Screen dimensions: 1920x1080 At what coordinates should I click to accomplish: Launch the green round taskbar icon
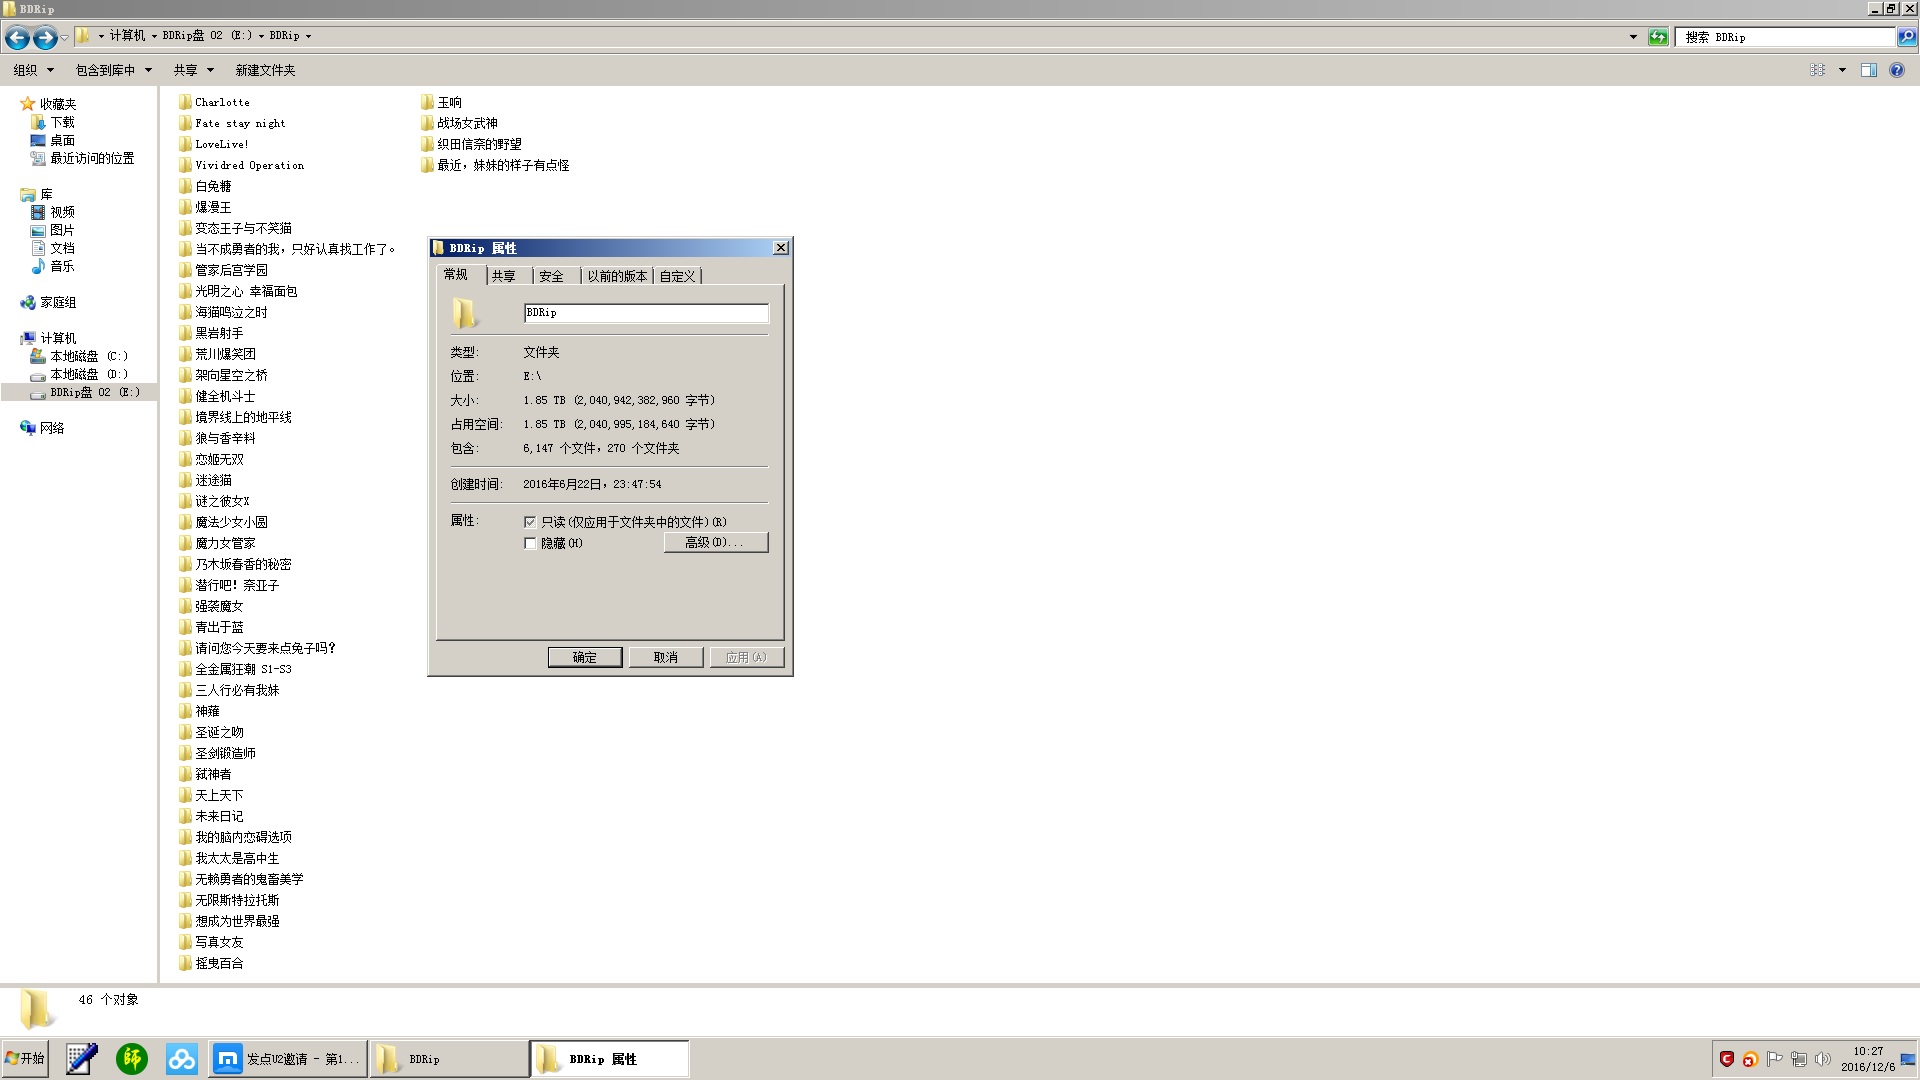click(132, 1059)
